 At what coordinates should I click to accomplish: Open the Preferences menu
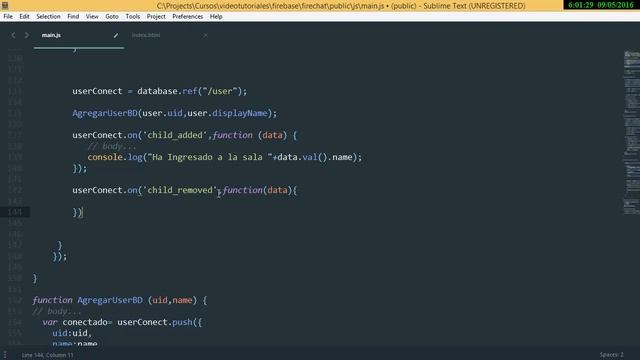[x=187, y=16]
